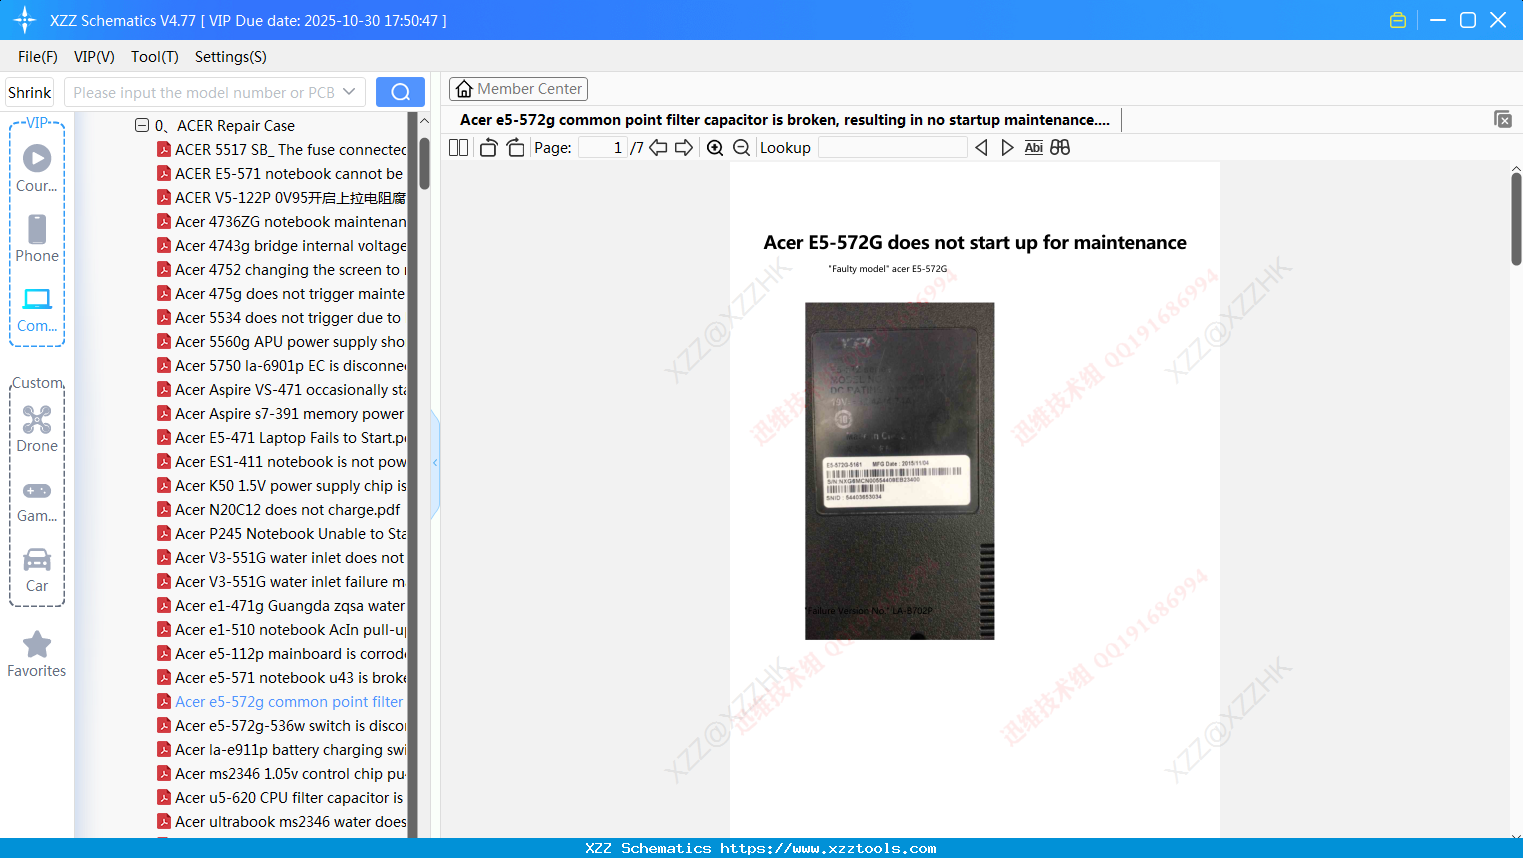Open the Tool(T) menu
The image size is (1523, 858).
pyautogui.click(x=155, y=57)
